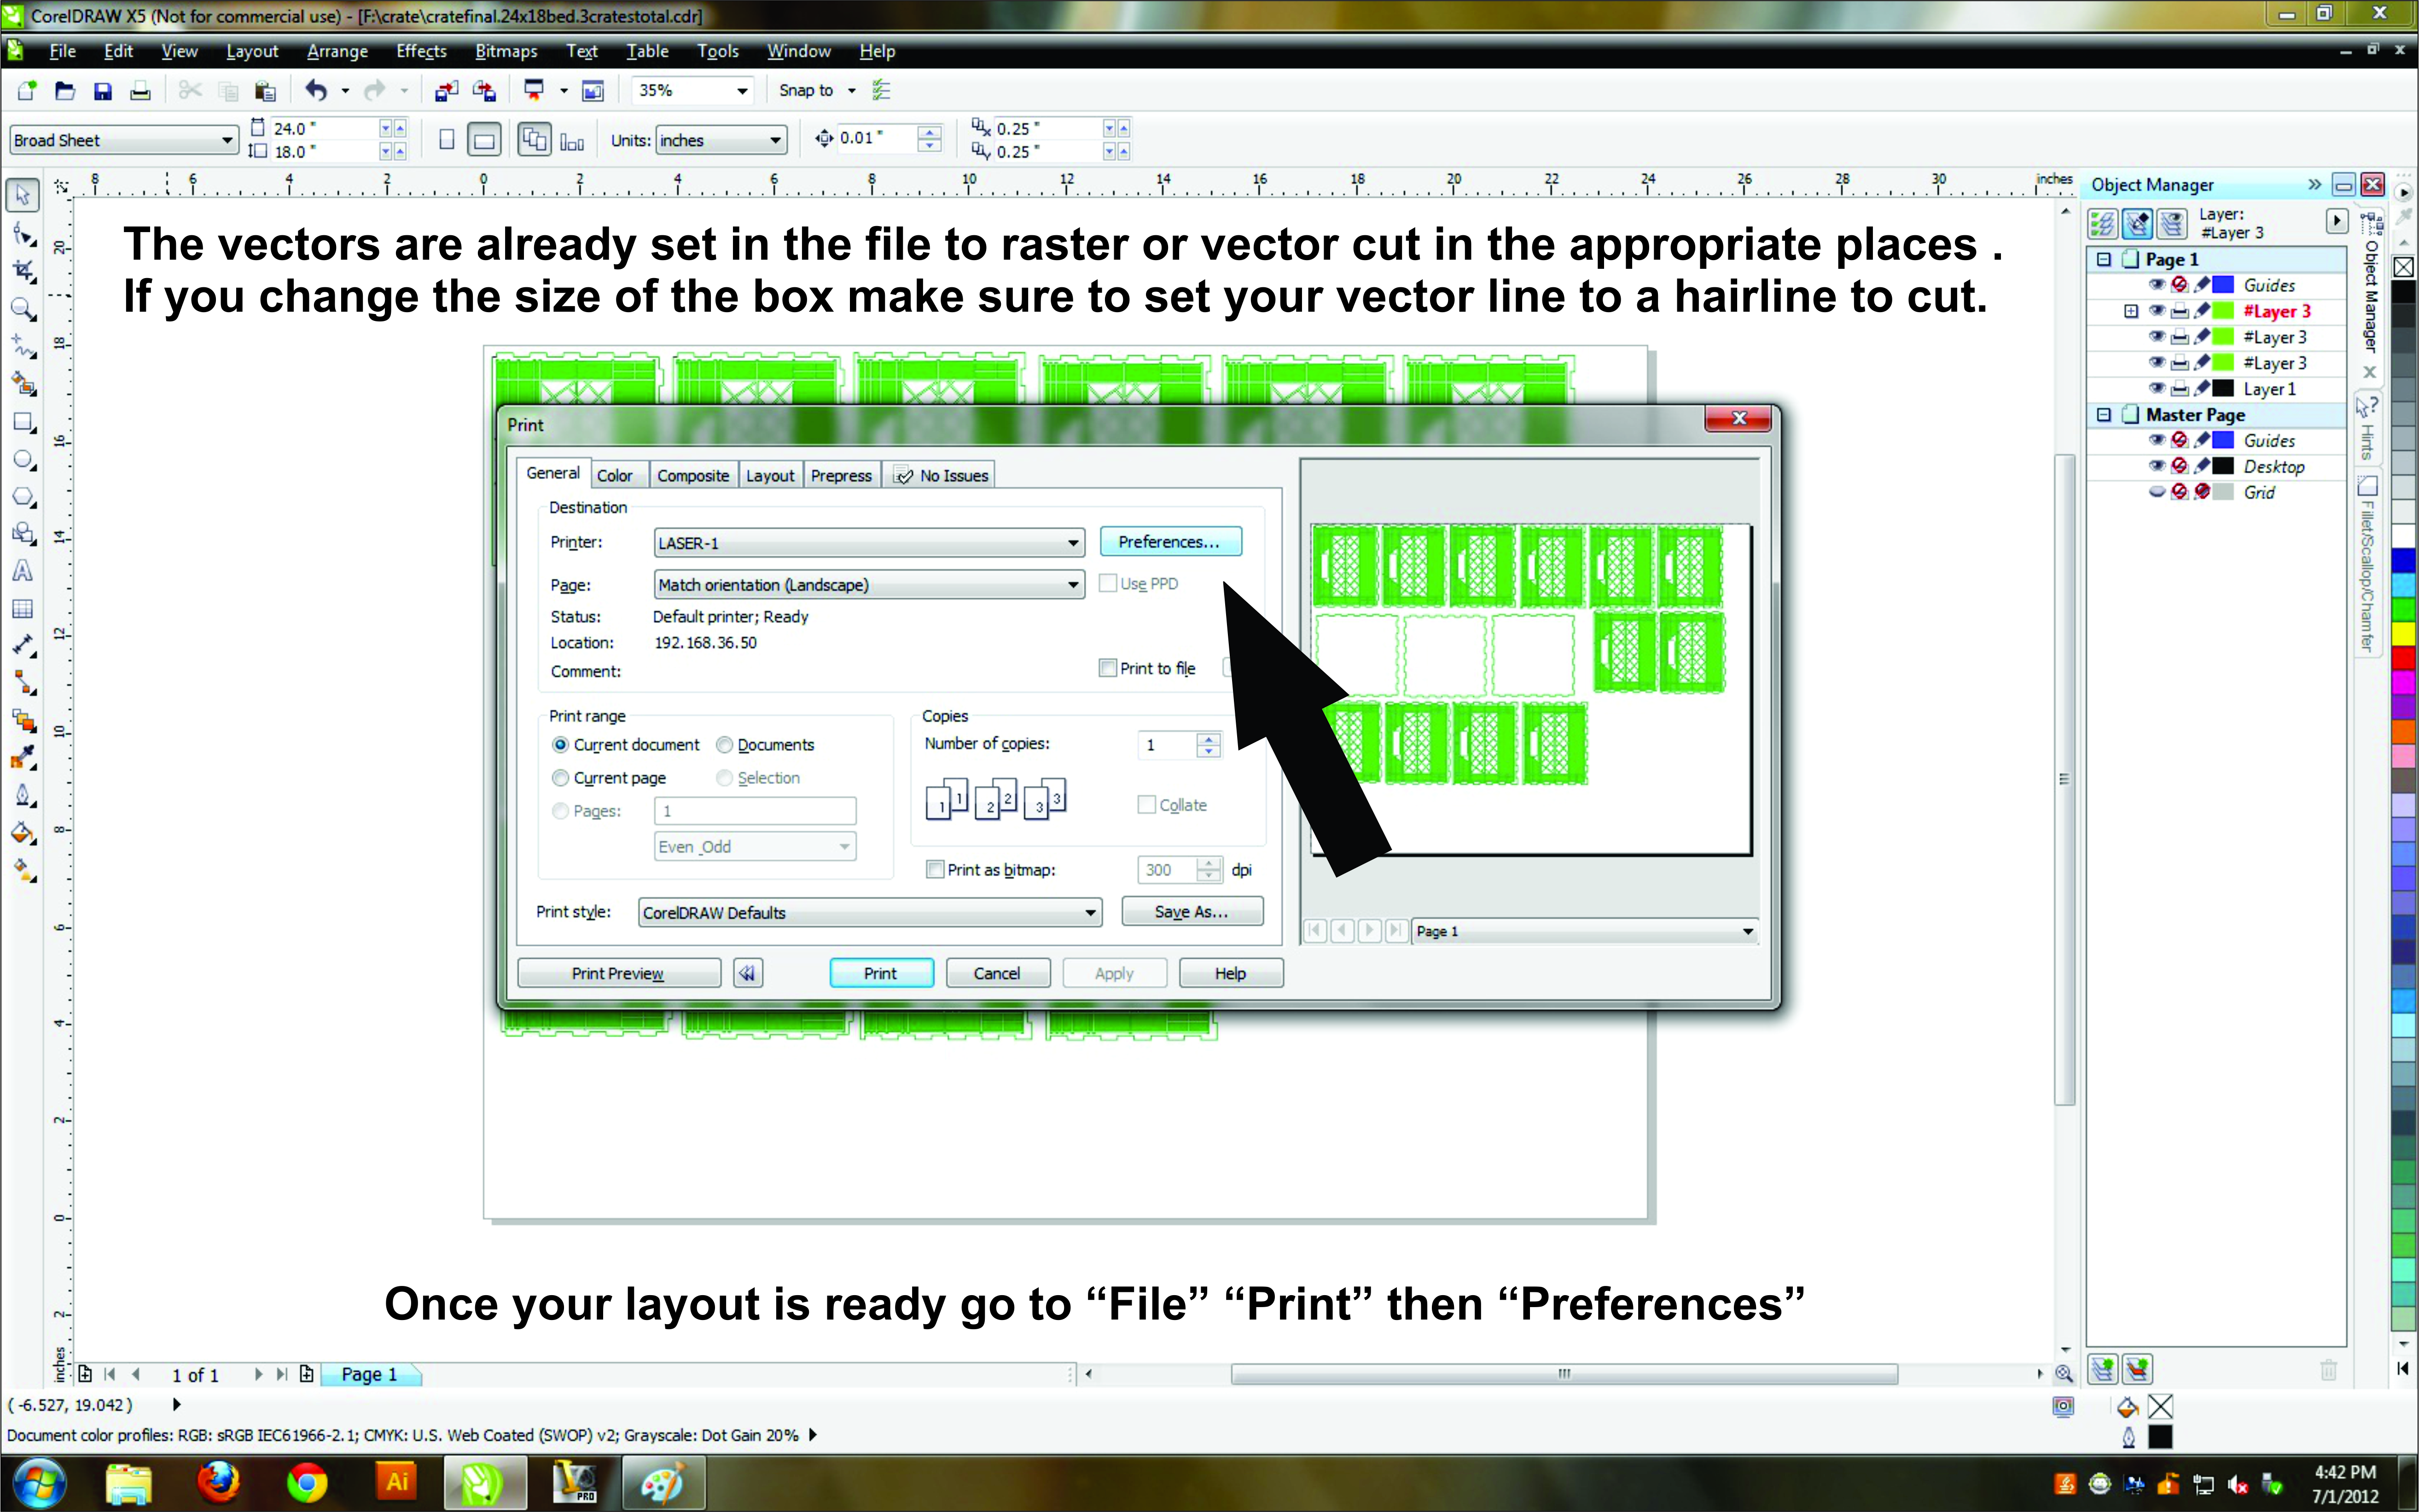Click the Print icon in toolbar
The image size is (2419, 1512).
pos(141,91)
